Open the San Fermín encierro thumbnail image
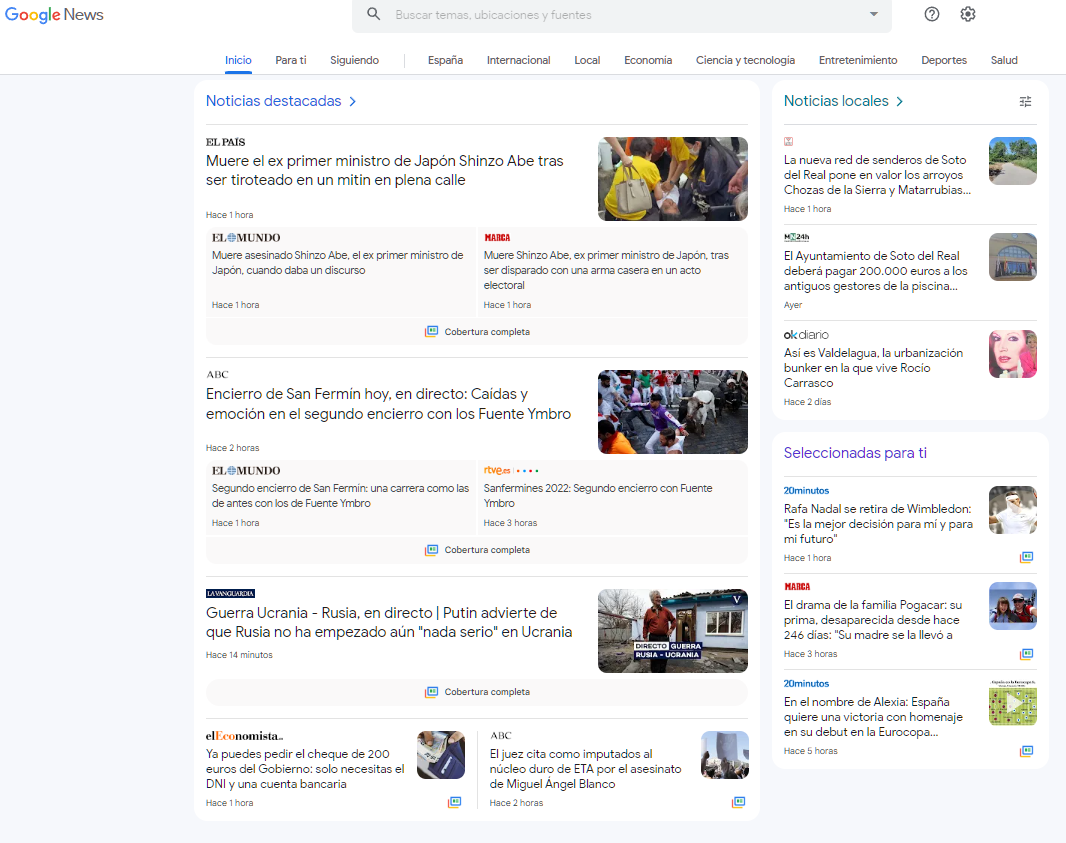Image resolution: width=1066 pixels, height=843 pixels. pyautogui.click(x=673, y=412)
